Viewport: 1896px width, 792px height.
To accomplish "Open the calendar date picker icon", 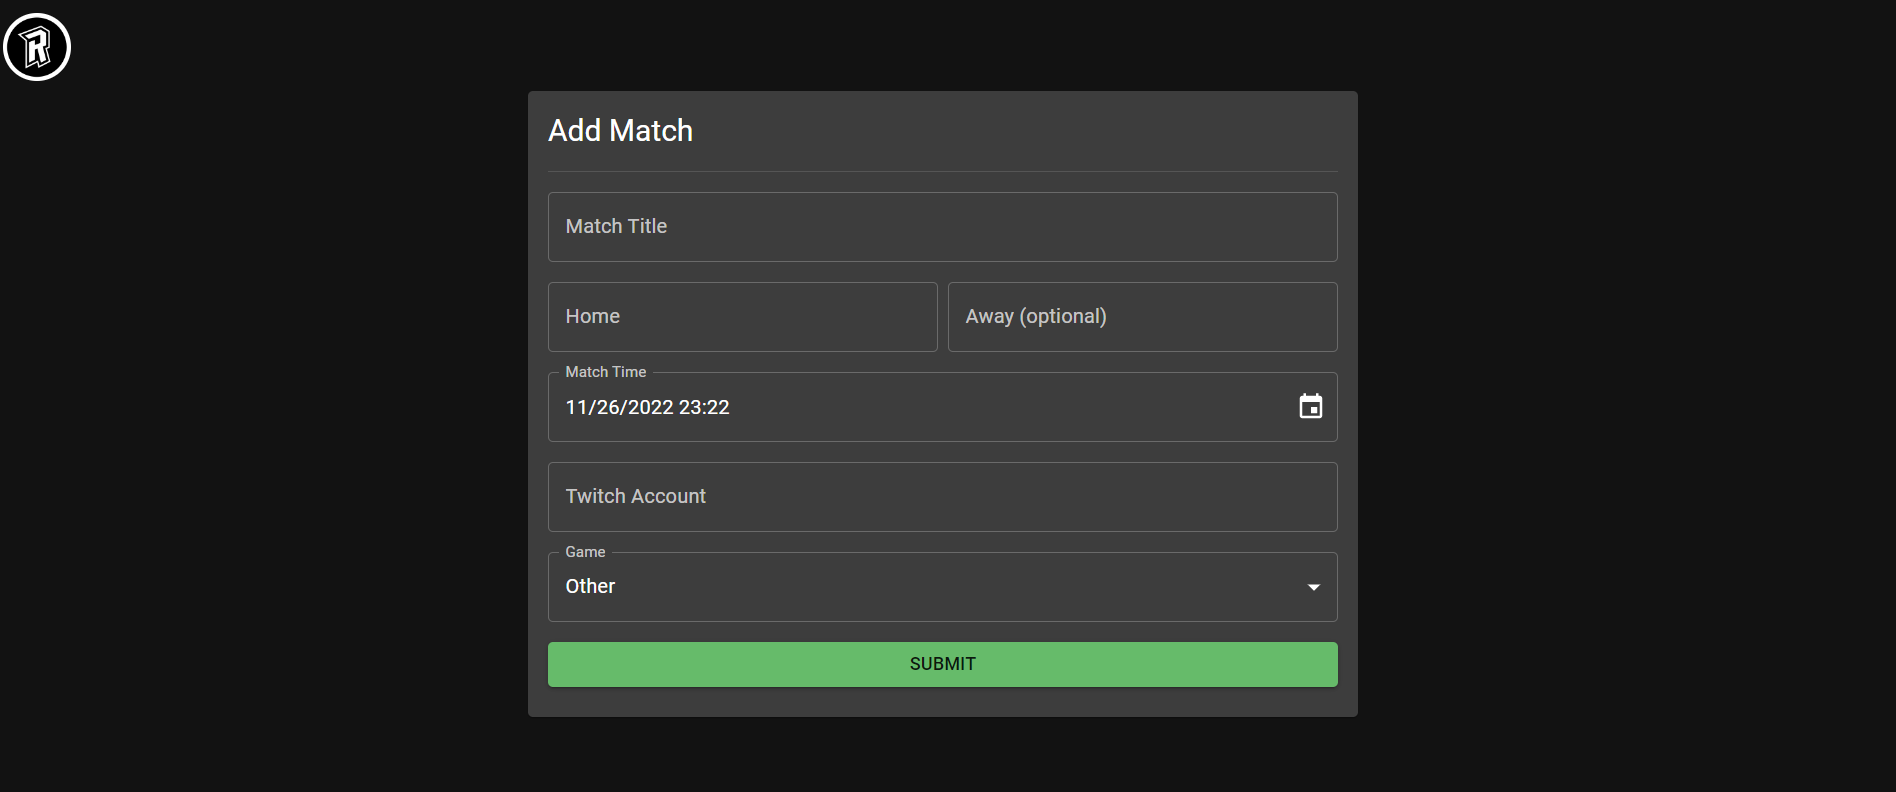I will coord(1310,406).
